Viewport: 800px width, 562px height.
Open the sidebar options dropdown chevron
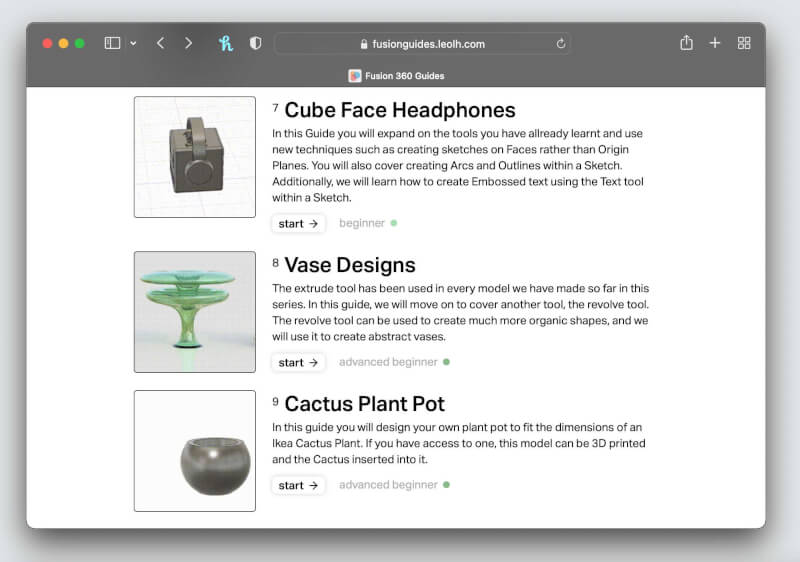pyautogui.click(x=133, y=44)
